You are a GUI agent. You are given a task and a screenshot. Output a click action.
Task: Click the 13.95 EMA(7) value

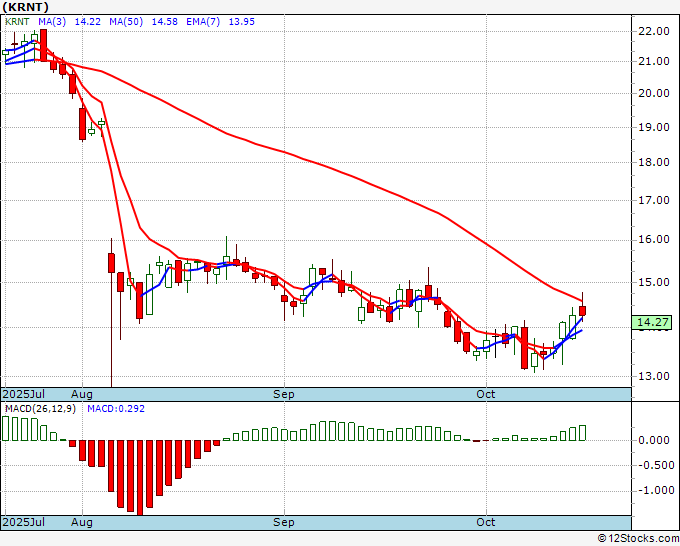pos(242,22)
